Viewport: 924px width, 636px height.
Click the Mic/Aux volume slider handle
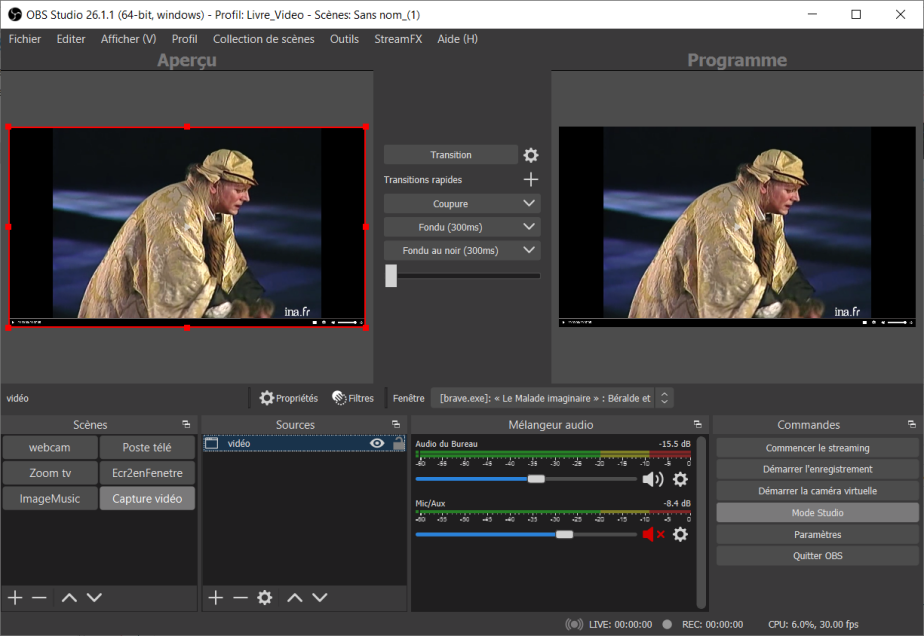coord(564,534)
